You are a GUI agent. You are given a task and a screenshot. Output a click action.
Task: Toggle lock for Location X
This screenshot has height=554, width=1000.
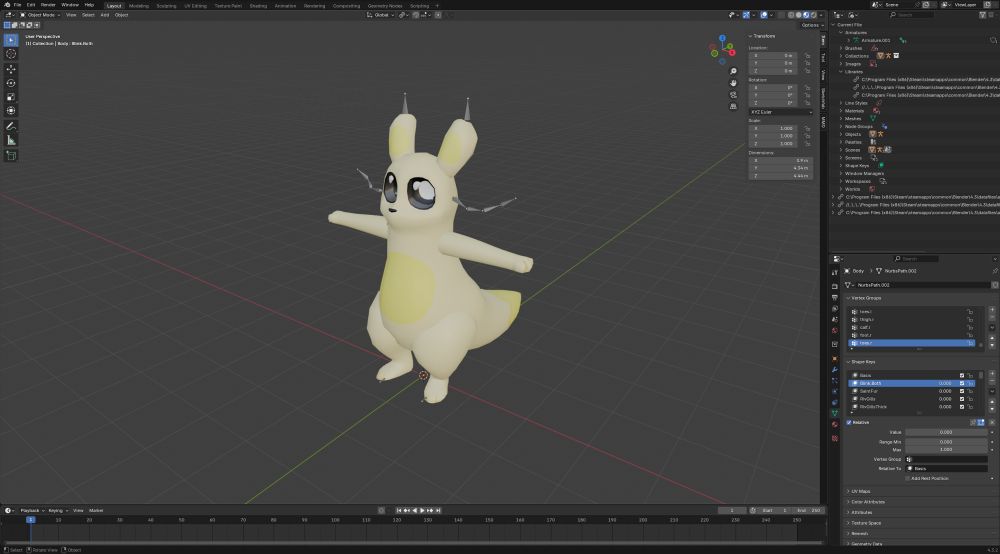[x=807, y=56]
